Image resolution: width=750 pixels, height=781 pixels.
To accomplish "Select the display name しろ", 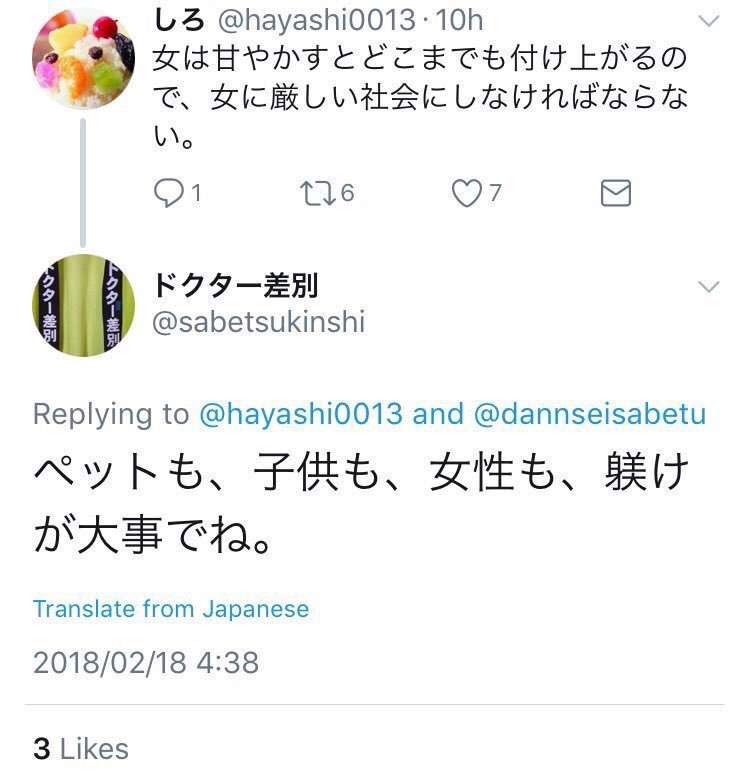I will 179,20.
